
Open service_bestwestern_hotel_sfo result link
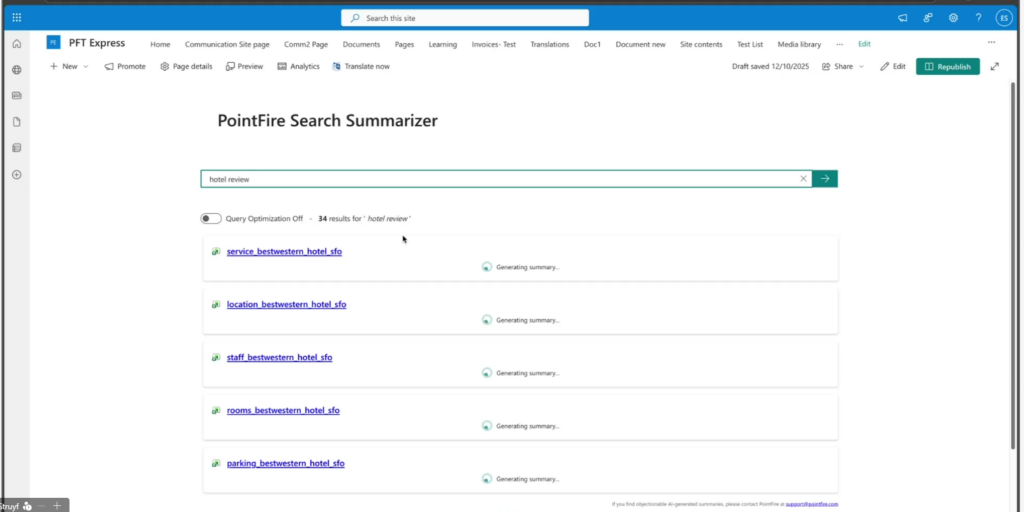click(284, 251)
